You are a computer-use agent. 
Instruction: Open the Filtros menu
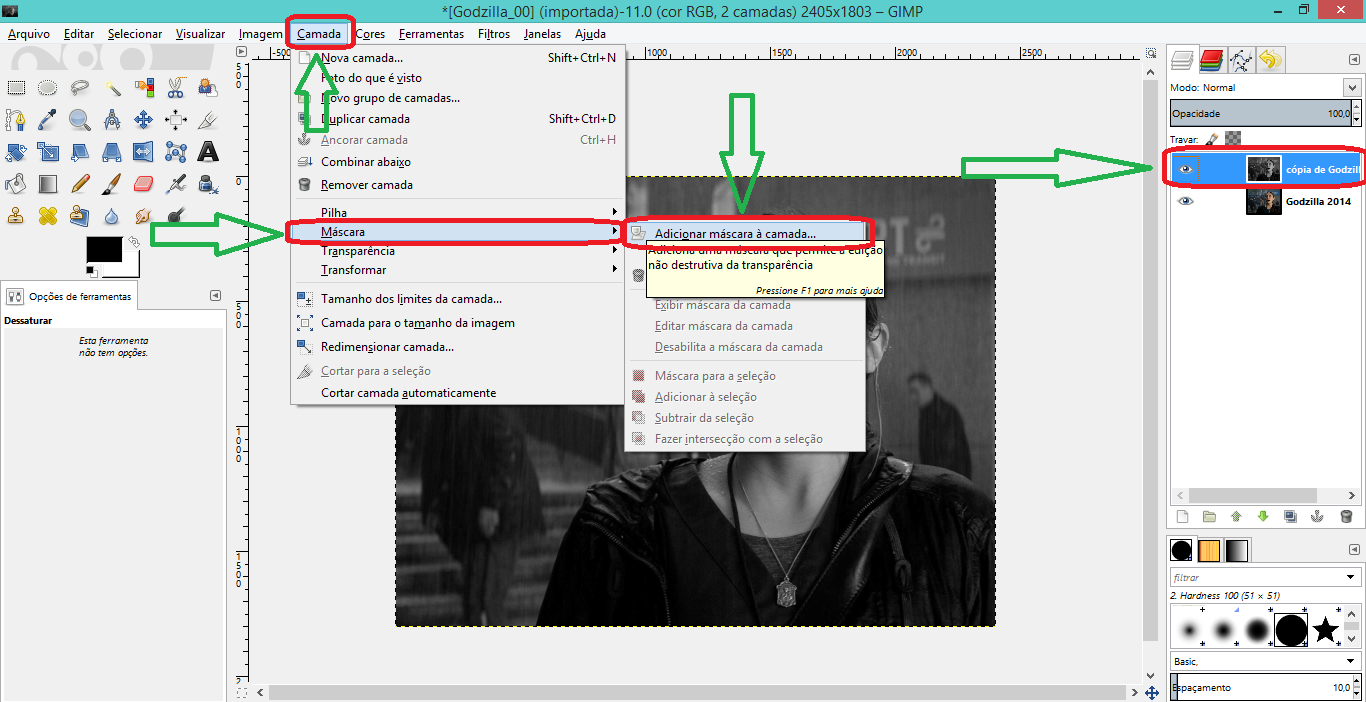click(x=494, y=34)
